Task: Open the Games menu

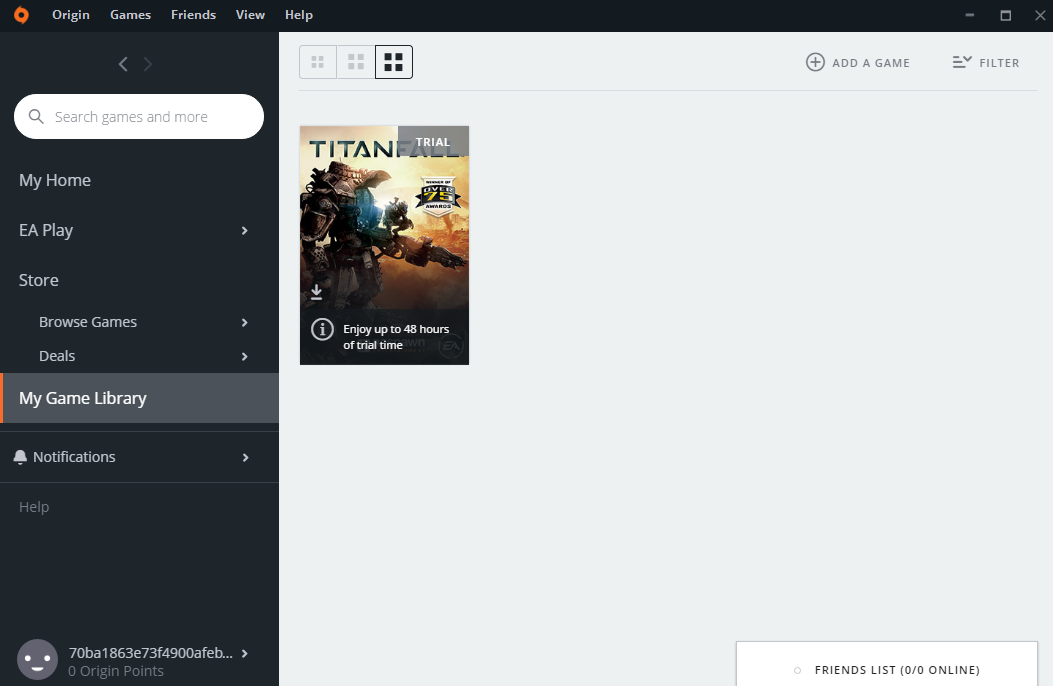Action: tap(130, 15)
